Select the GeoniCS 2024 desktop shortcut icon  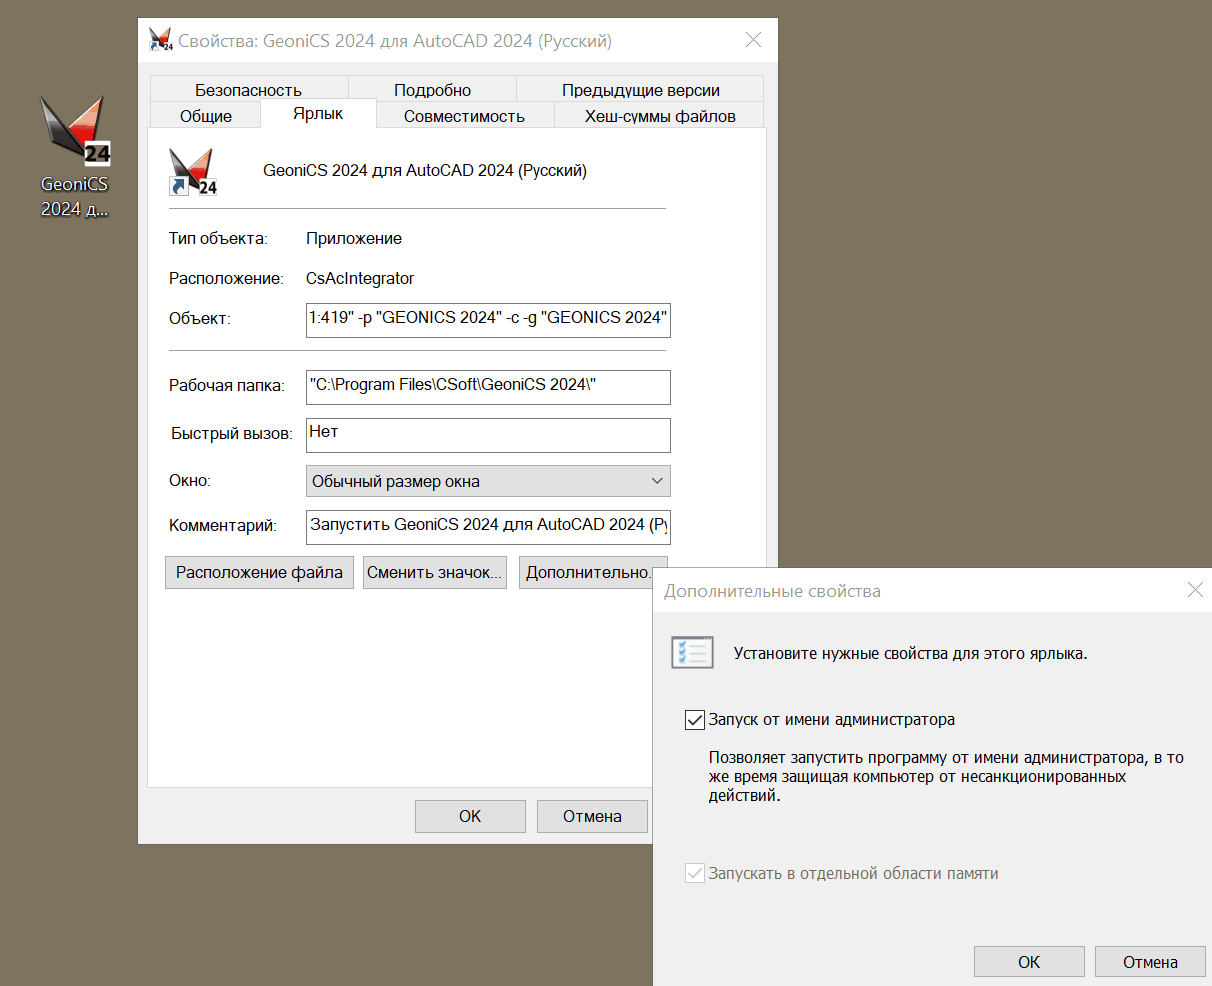74,132
